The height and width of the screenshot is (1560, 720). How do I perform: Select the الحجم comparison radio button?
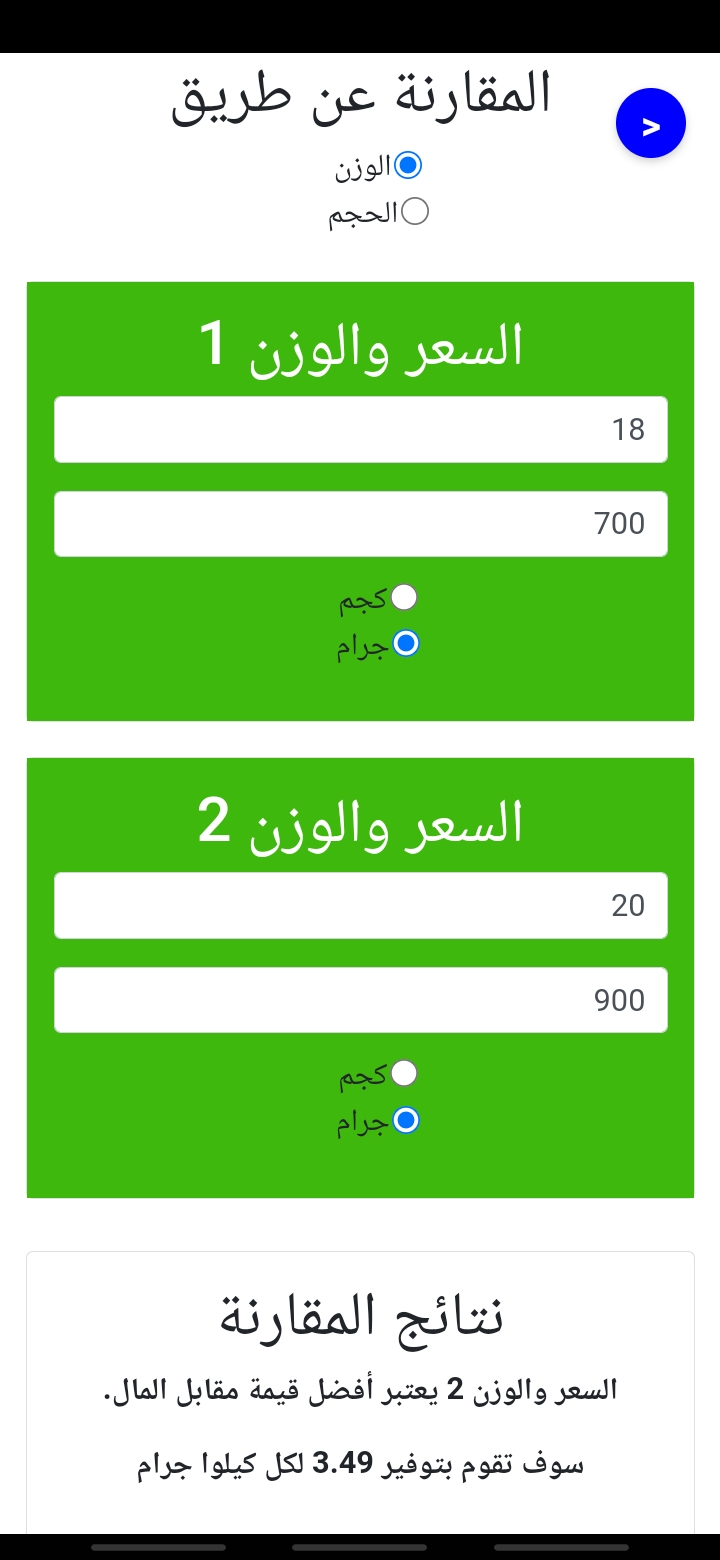click(414, 212)
